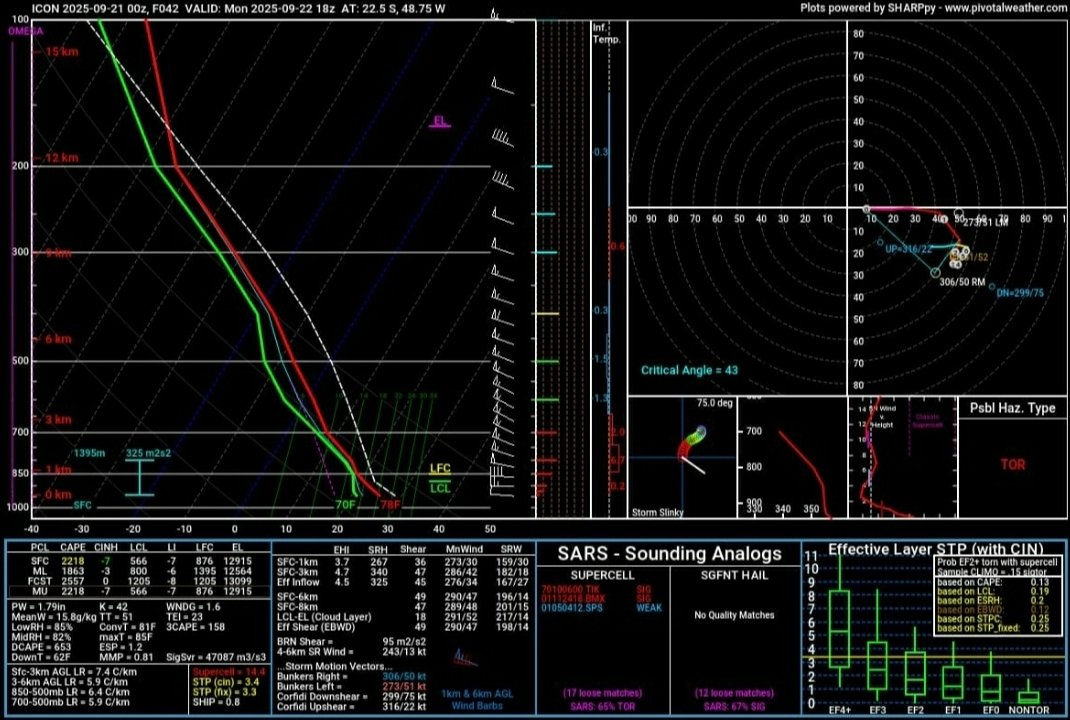Click the DN=299/75 hodograph point

(x=993, y=288)
